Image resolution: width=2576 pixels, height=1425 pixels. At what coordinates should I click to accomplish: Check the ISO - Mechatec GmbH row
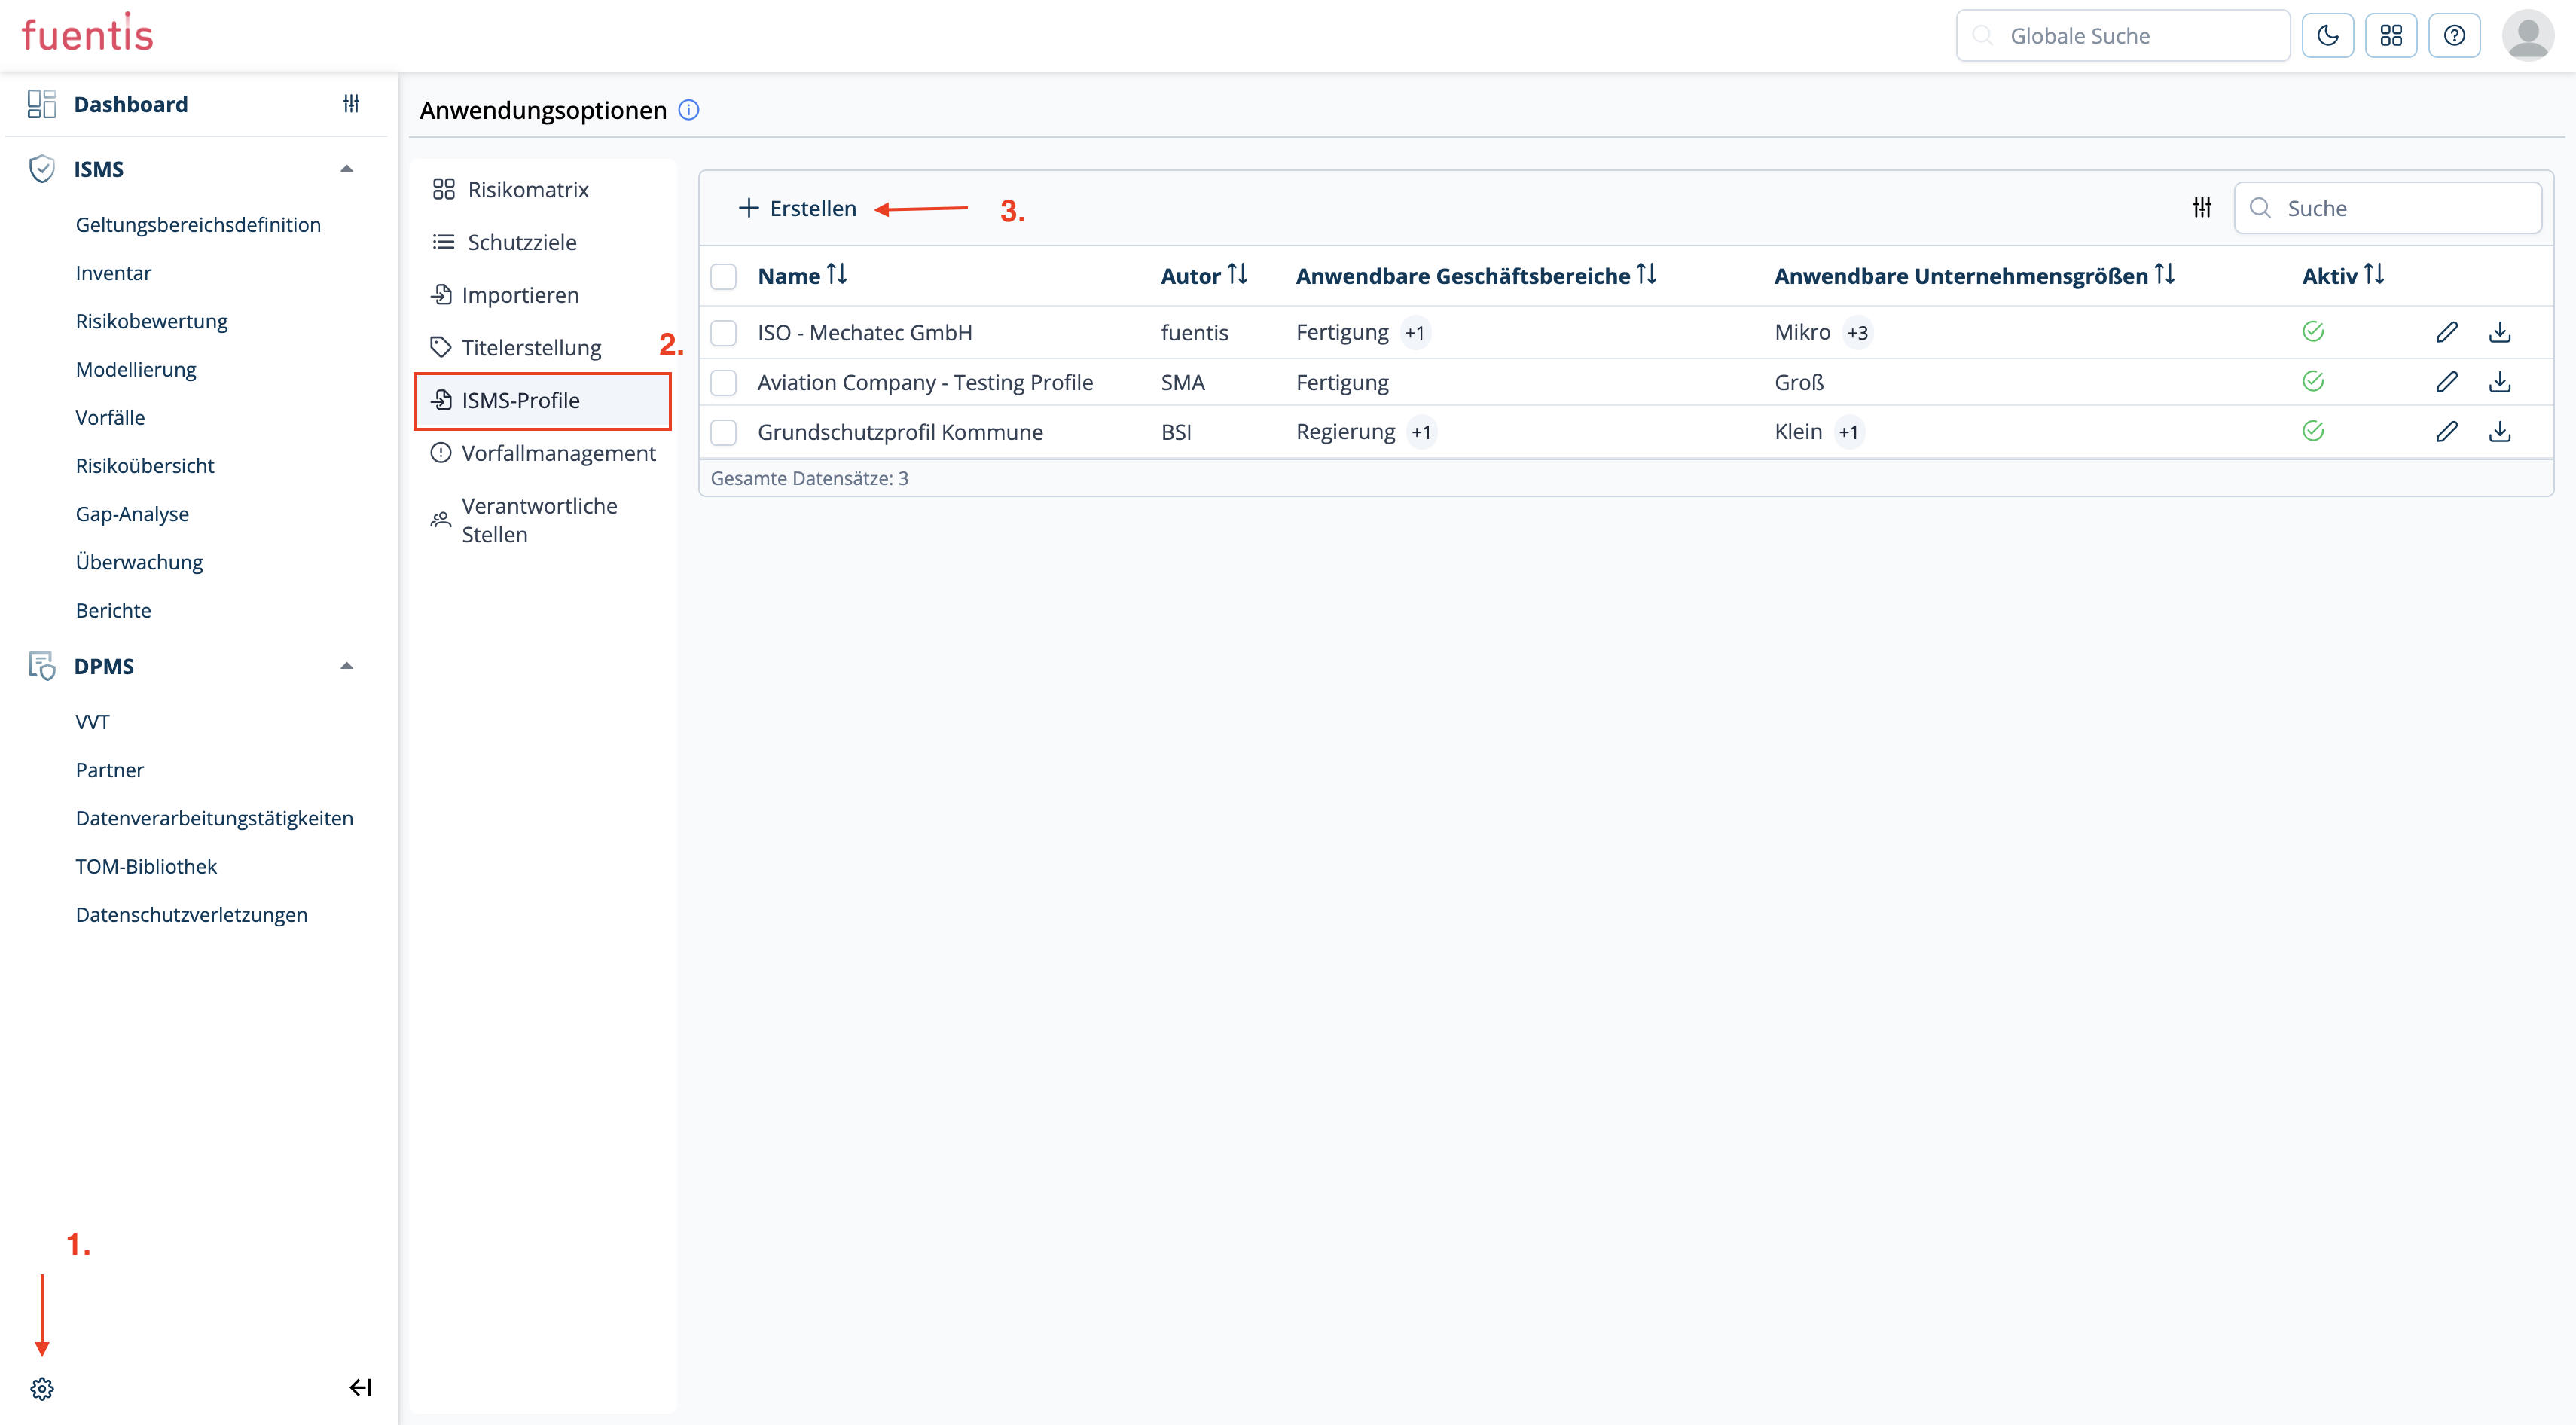(723, 332)
